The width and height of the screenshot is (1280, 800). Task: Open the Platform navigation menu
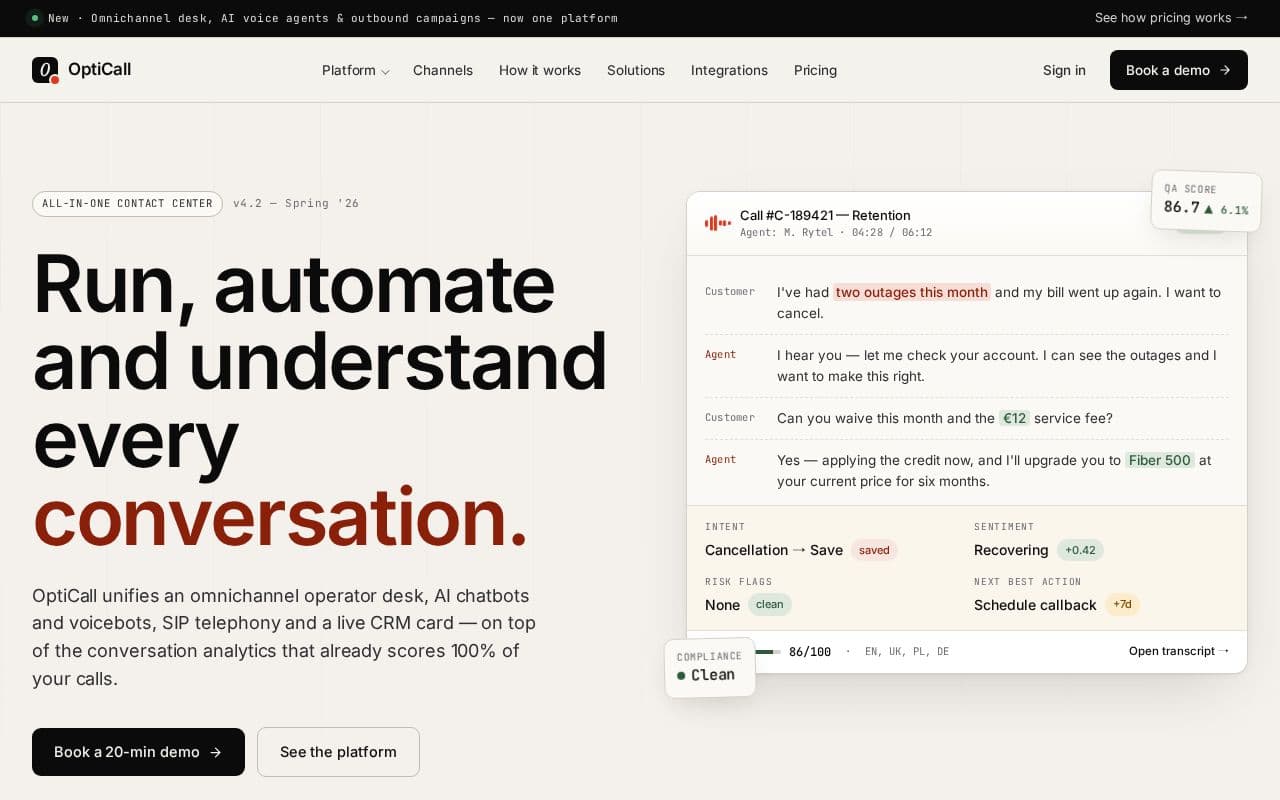355,70
